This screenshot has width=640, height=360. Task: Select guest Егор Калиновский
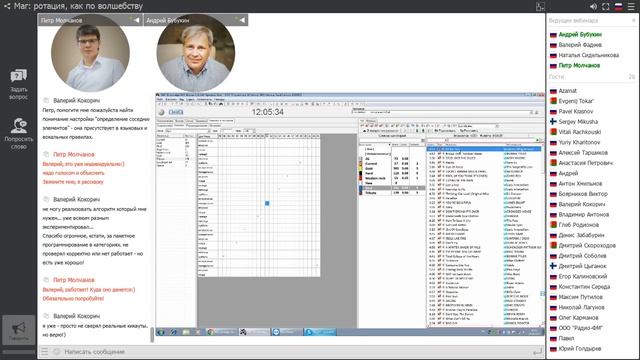(x=582, y=276)
